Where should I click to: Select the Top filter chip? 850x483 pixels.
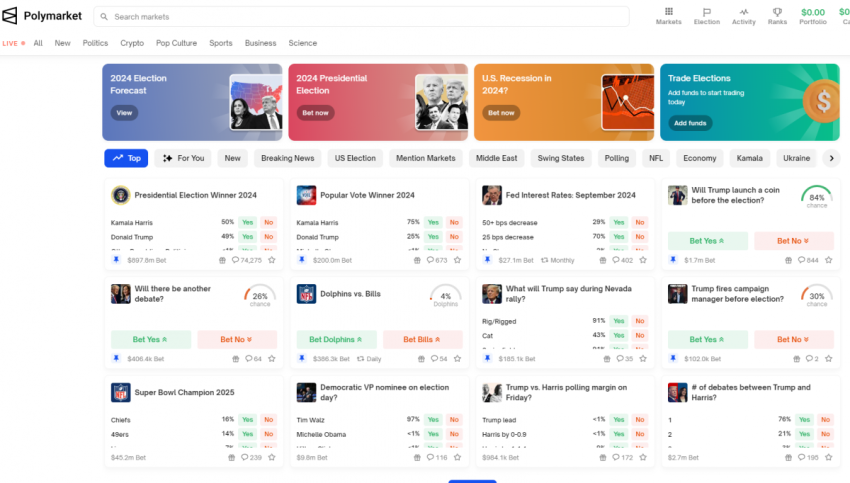click(126, 158)
